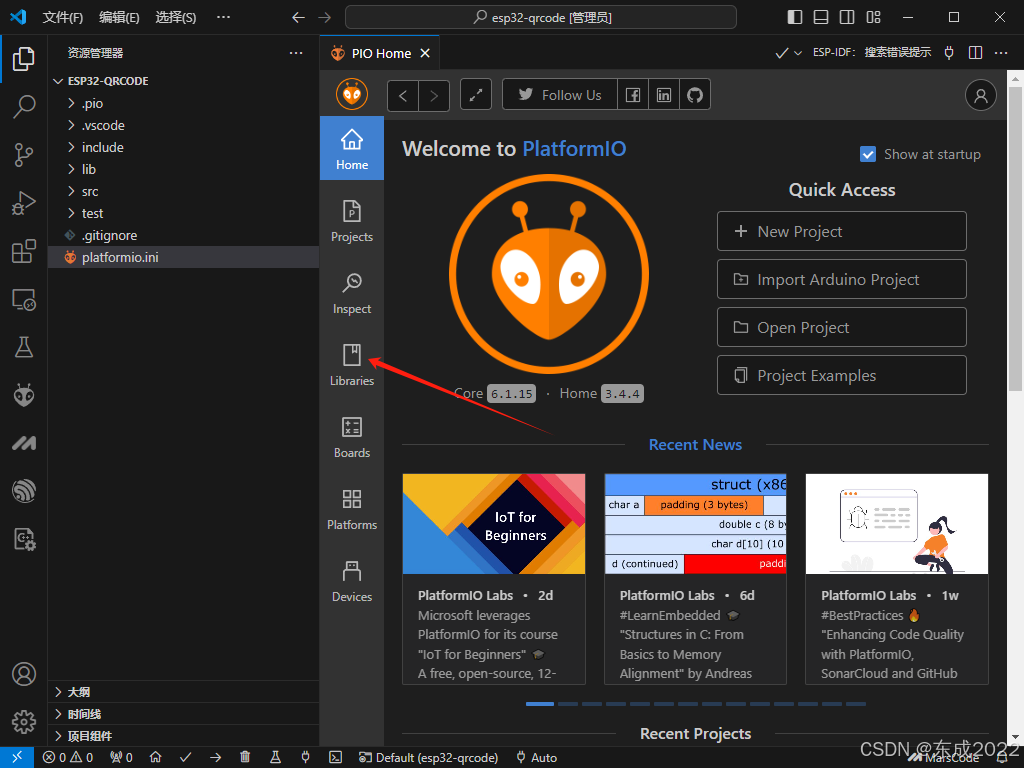Open the Explorer view in activity bar
The height and width of the screenshot is (768, 1024).
point(24,59)
